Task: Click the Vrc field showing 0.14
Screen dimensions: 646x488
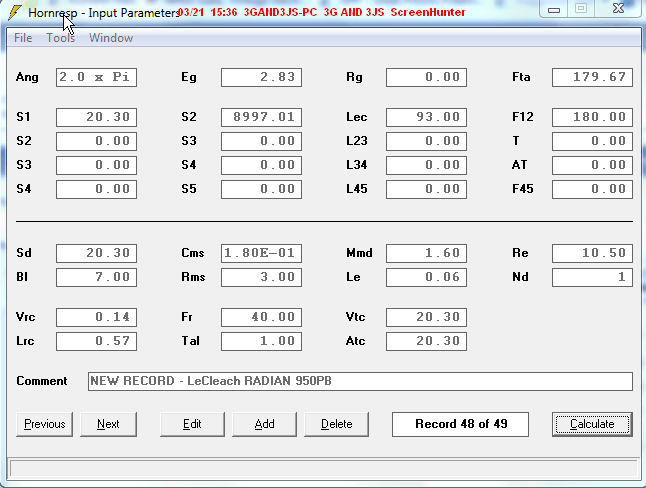Action: click(x=96, y=317)
